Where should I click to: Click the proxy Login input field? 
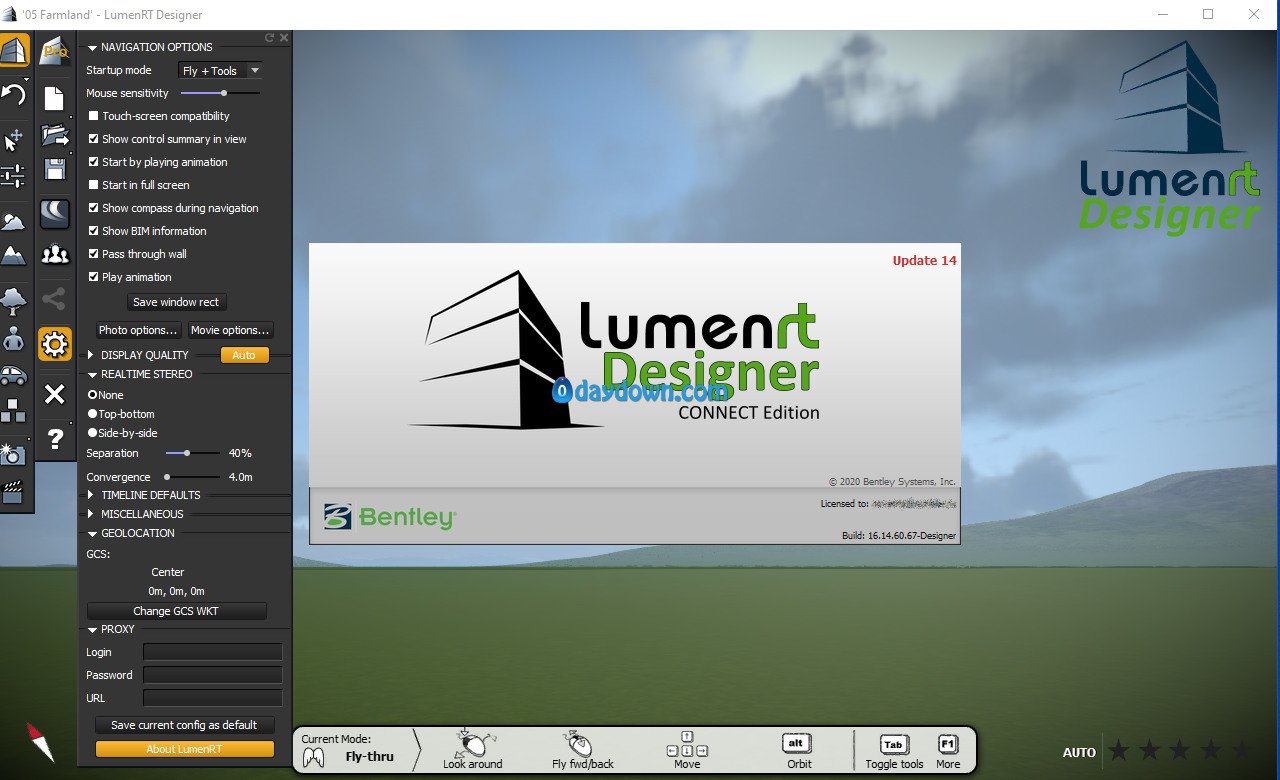[x=213, y=652]
